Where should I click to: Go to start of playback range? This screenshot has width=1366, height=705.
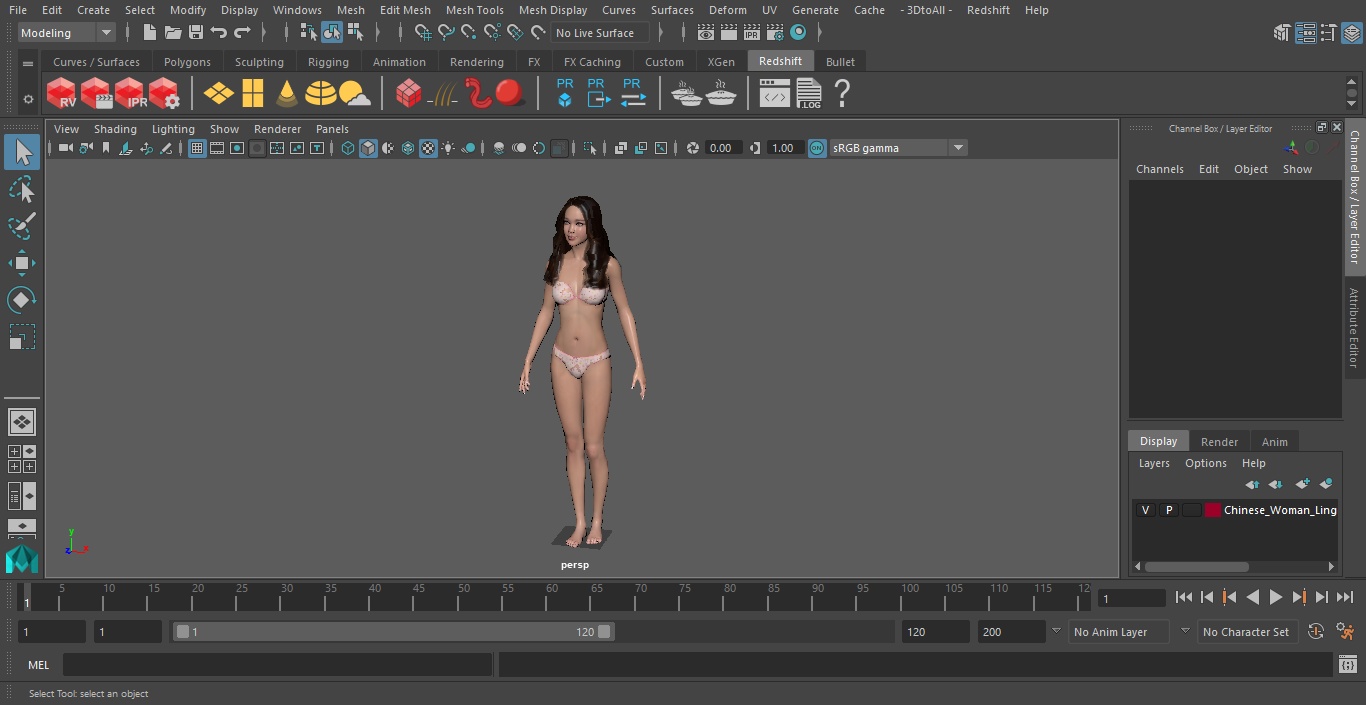[x=1184, y=597]
